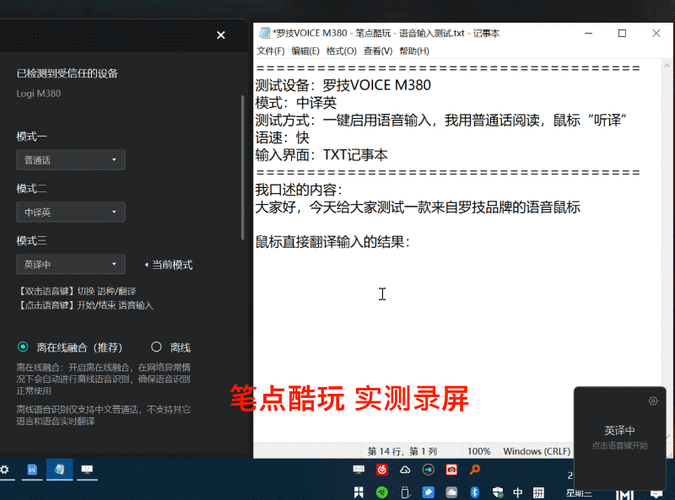Click the line 语速:快 in Notepad
This screenshot has width=675, height=500.
pos(282,138)
